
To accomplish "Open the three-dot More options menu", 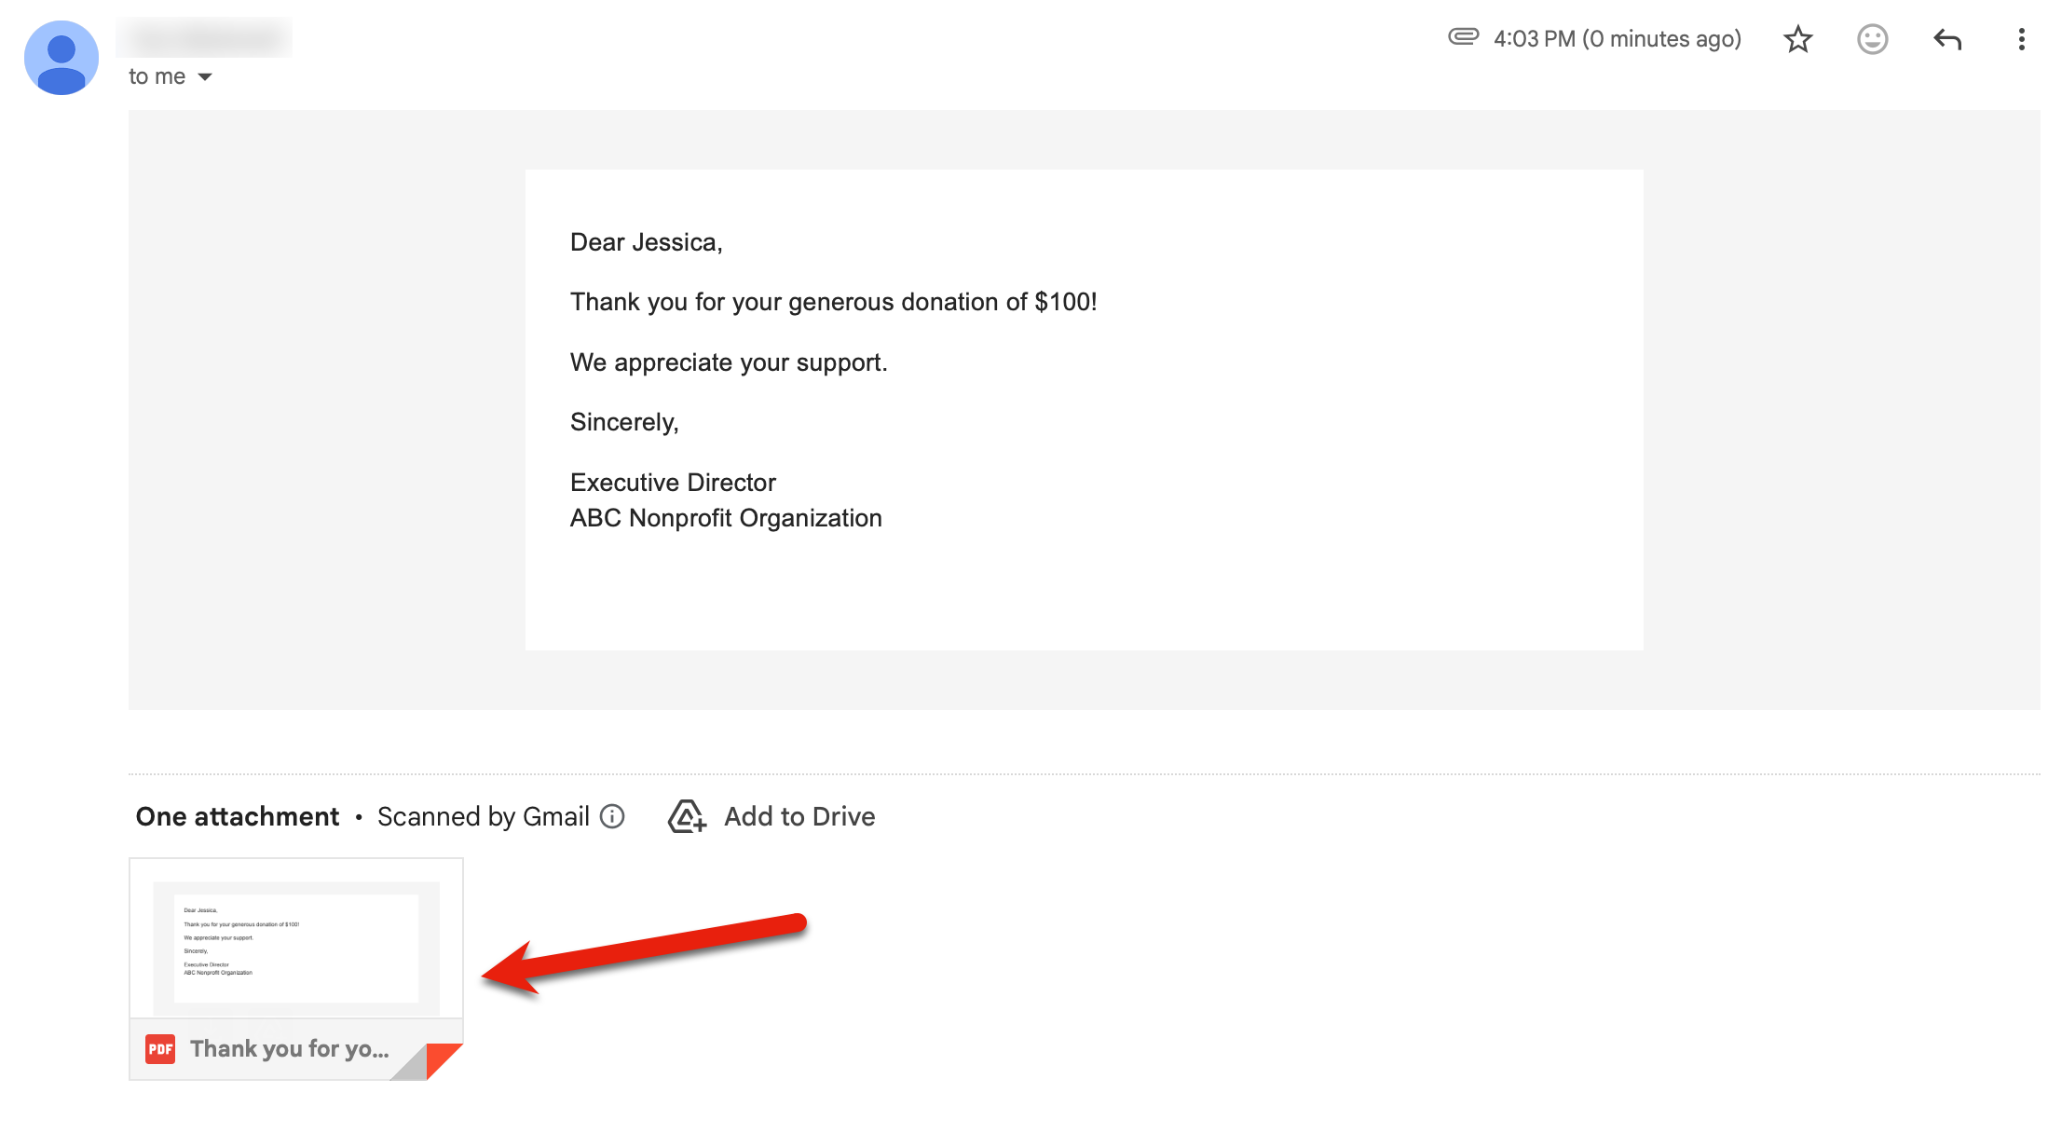I will tap(2021, 39).
